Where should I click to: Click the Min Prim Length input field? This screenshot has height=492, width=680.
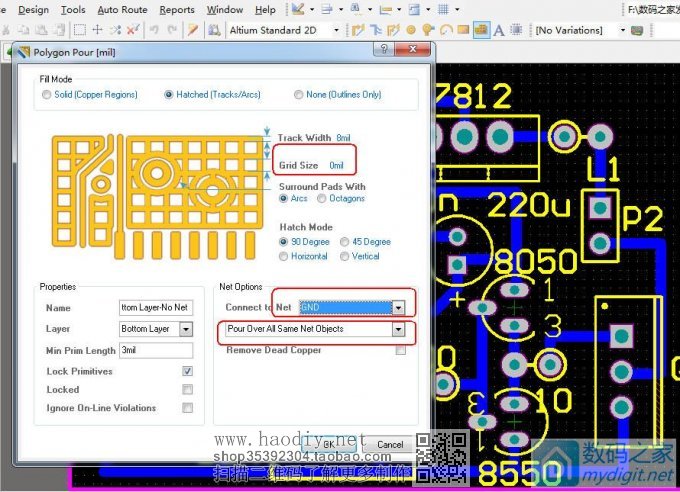[155, 350]
